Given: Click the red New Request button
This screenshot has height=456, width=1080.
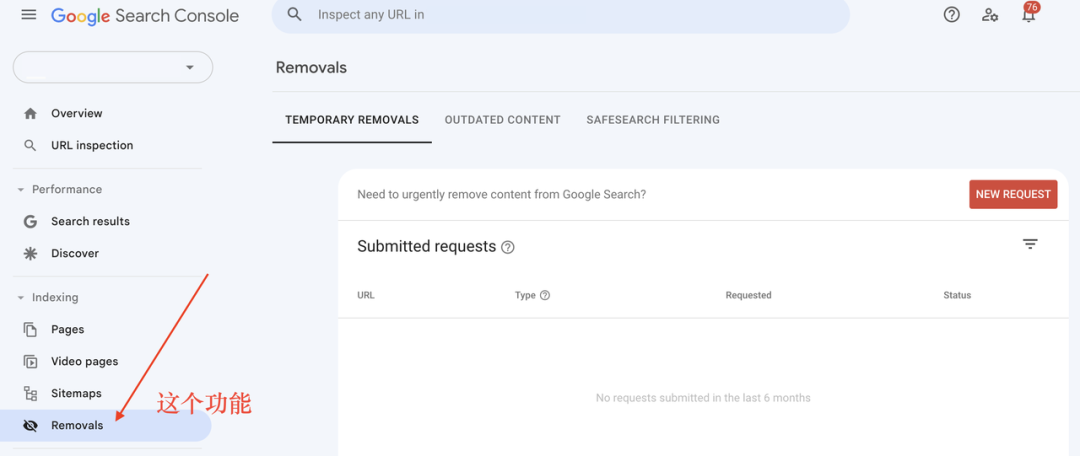Looking at the screenshot, I should coord(1012,194).
